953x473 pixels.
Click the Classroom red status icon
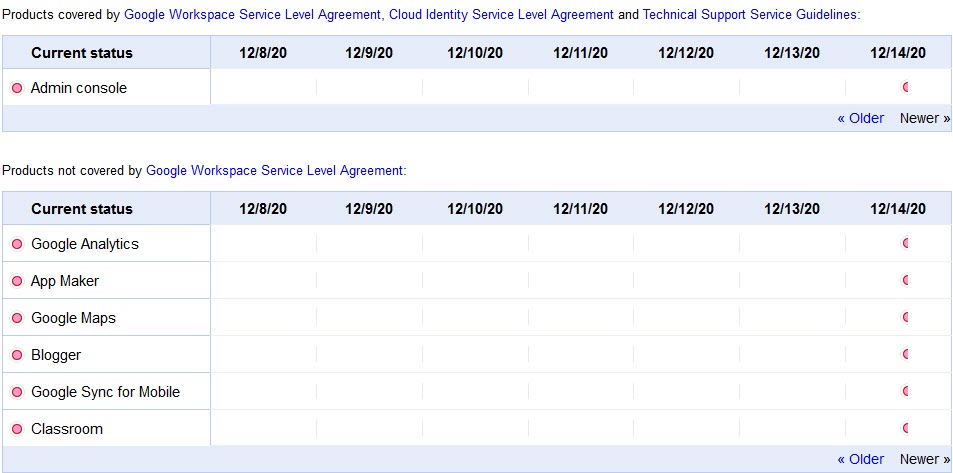pos(17,429)
